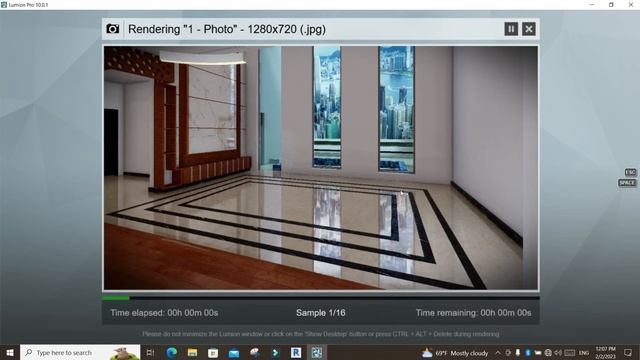Open the Mail app from the taskbar

[x=234, y=352]
